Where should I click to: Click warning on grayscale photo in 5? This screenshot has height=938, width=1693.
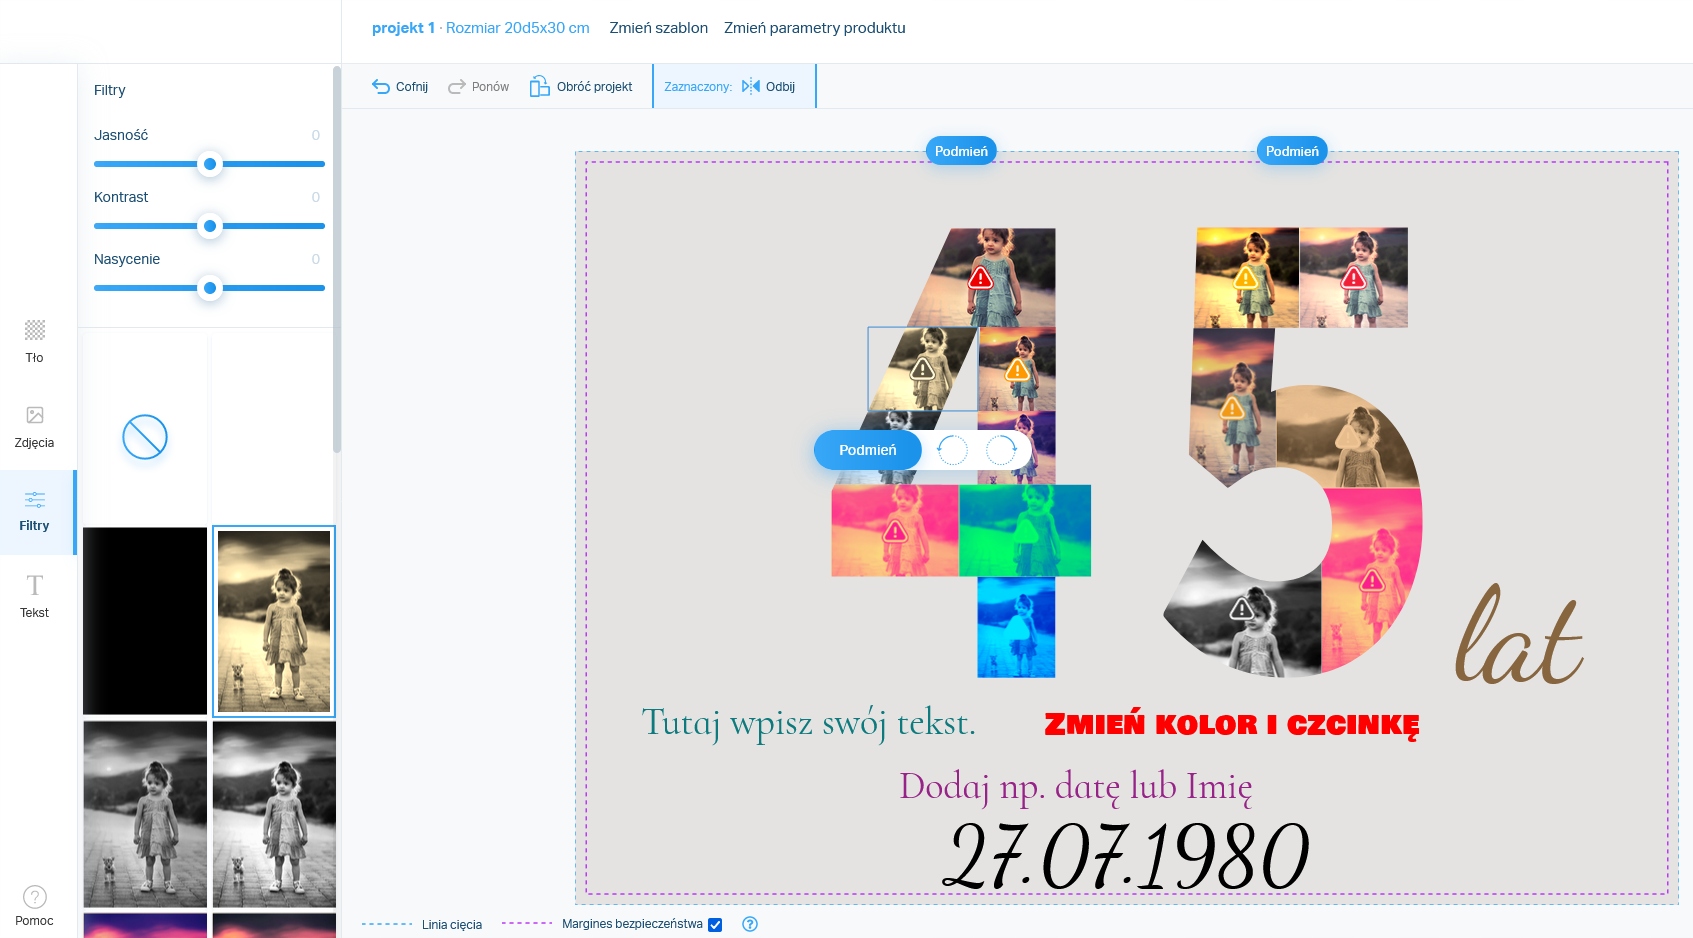[1242, 608]
